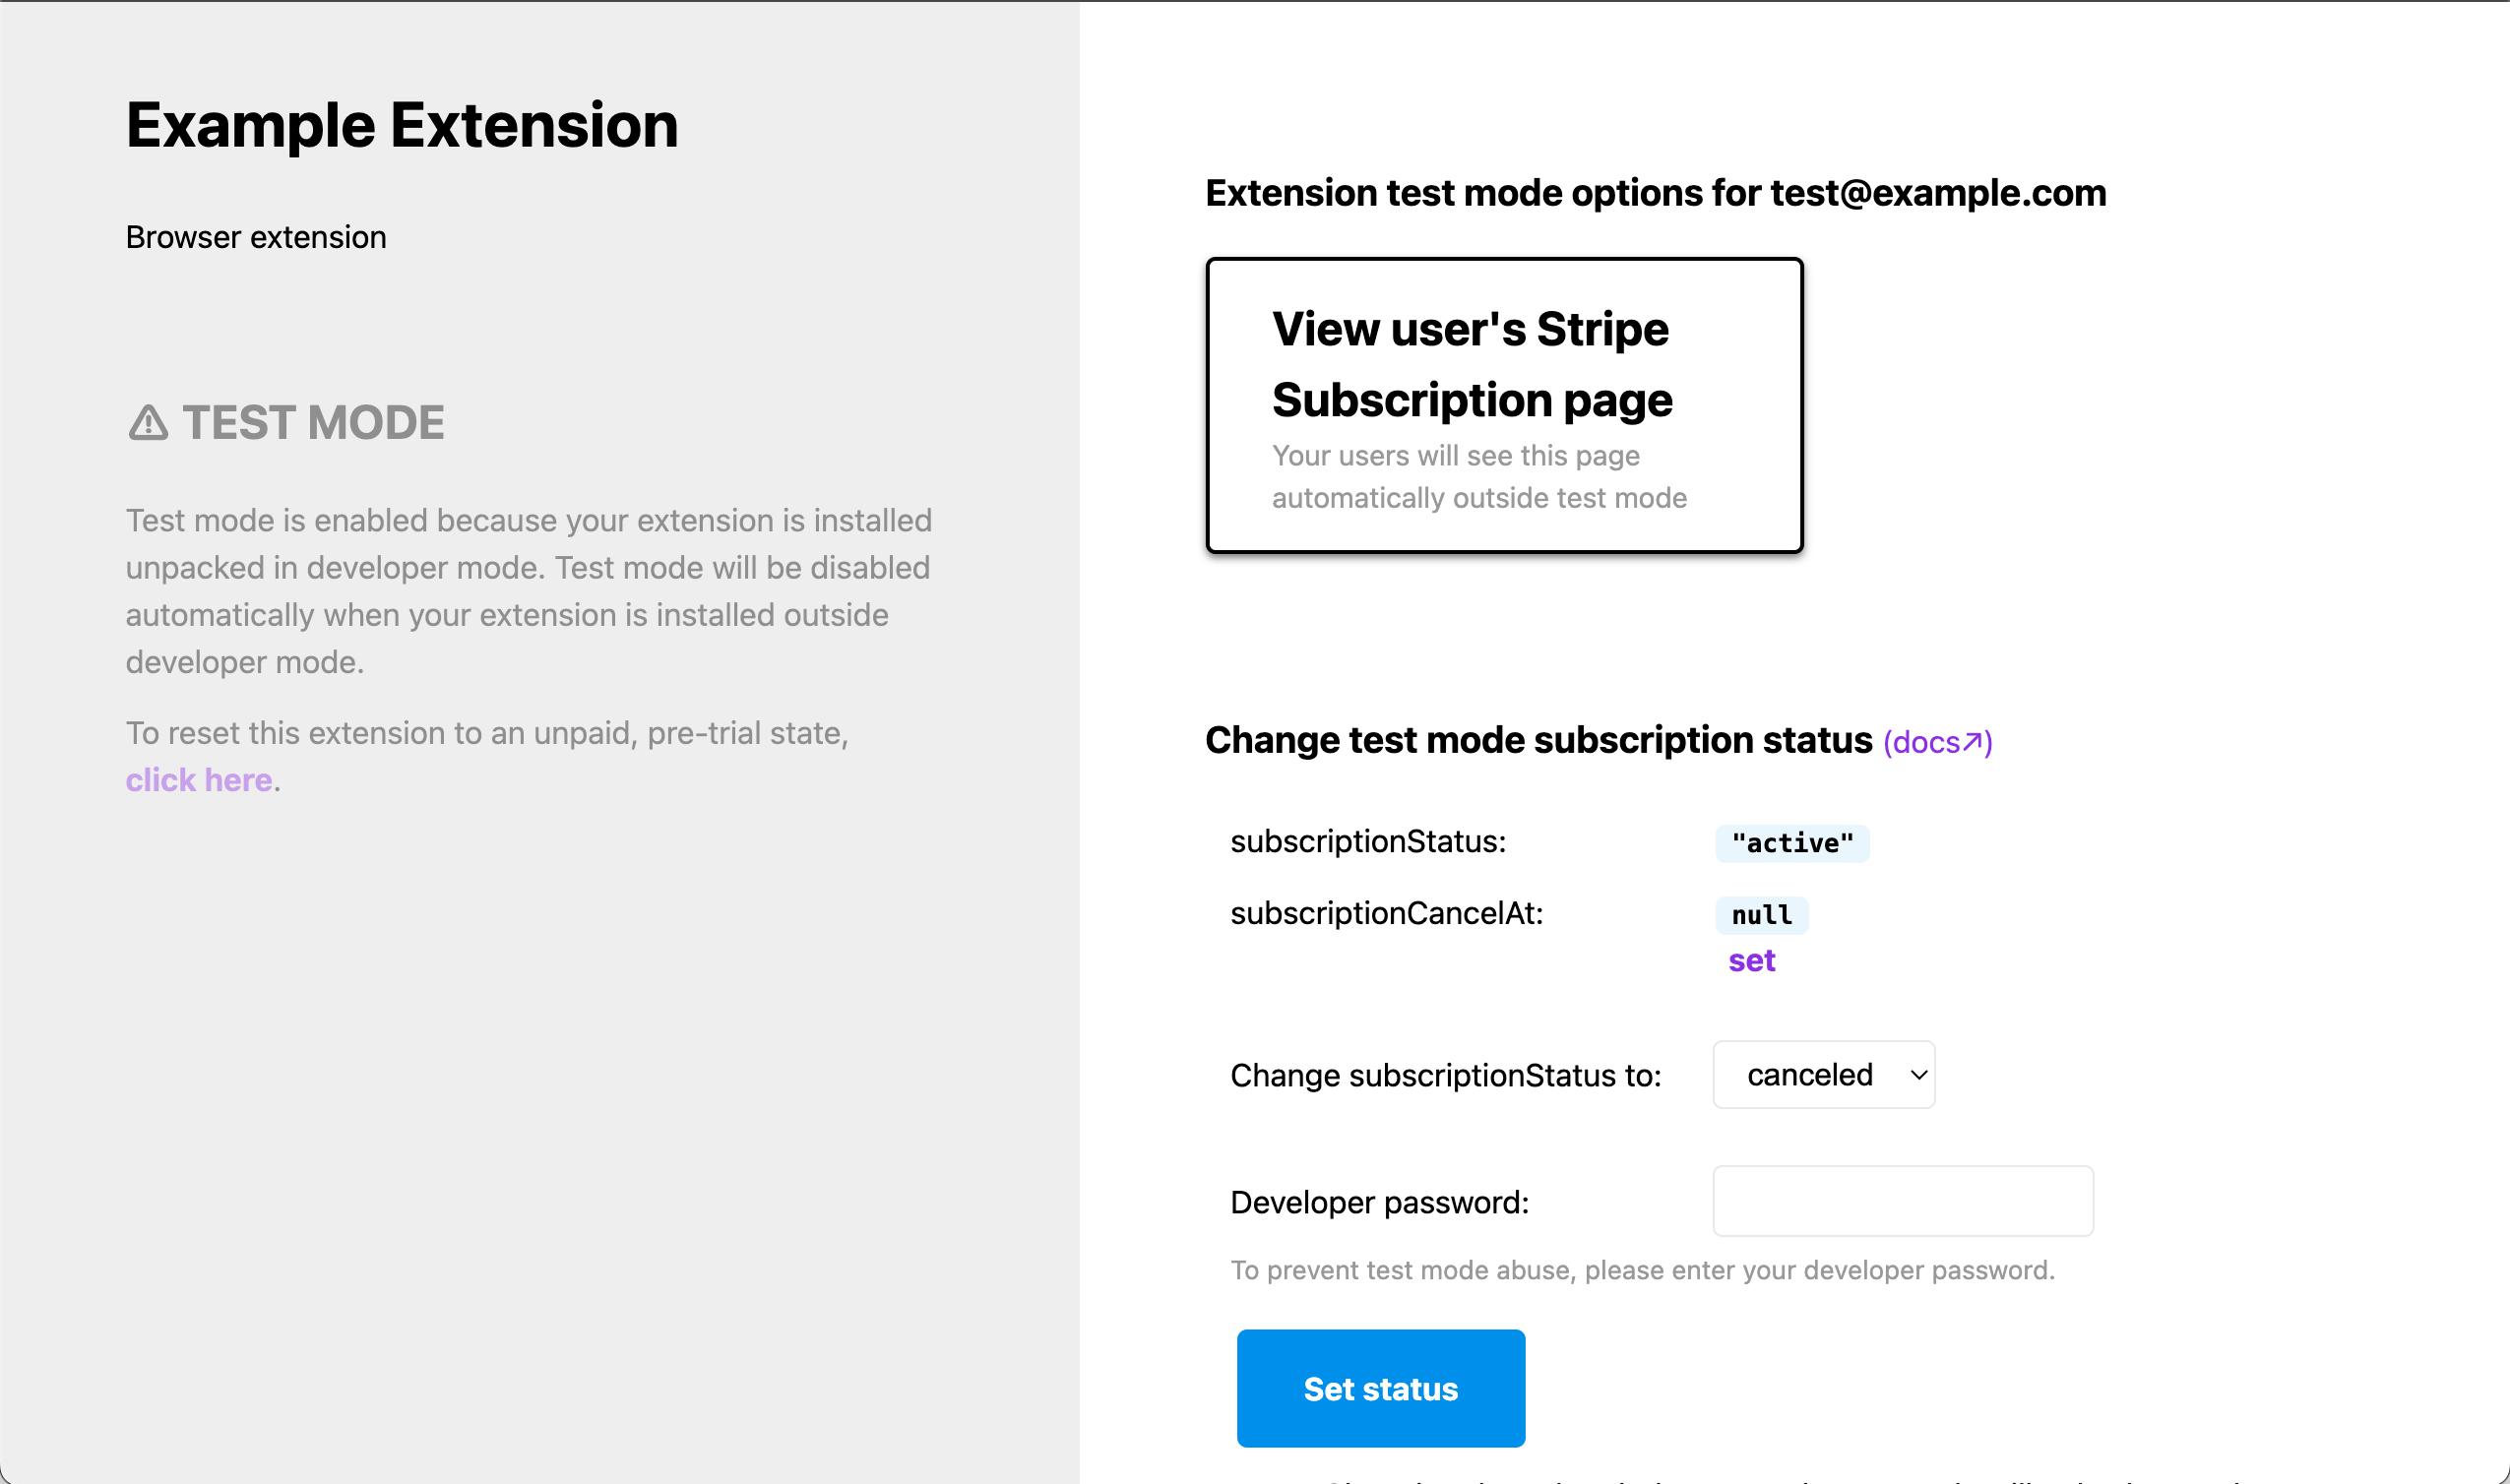Click the 'Extension test mode options' heading
2510x1484 pixels.
point(1655,193)
